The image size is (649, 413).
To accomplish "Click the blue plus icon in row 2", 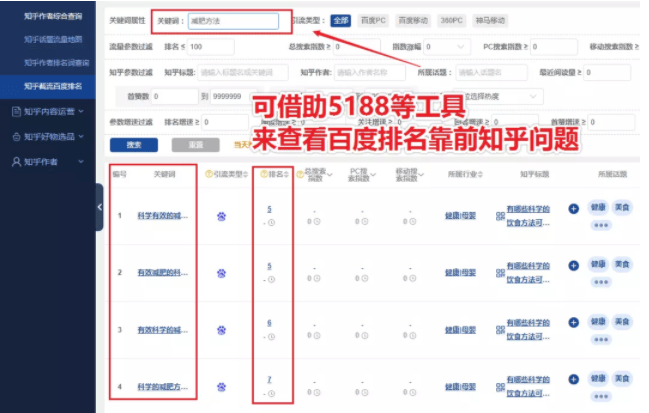I will click(x=573, y=265).
